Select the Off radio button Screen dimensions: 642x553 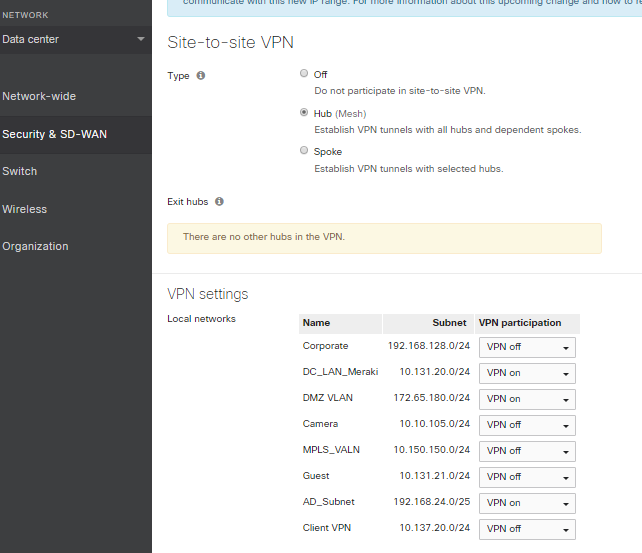click(x=304, y=74)
